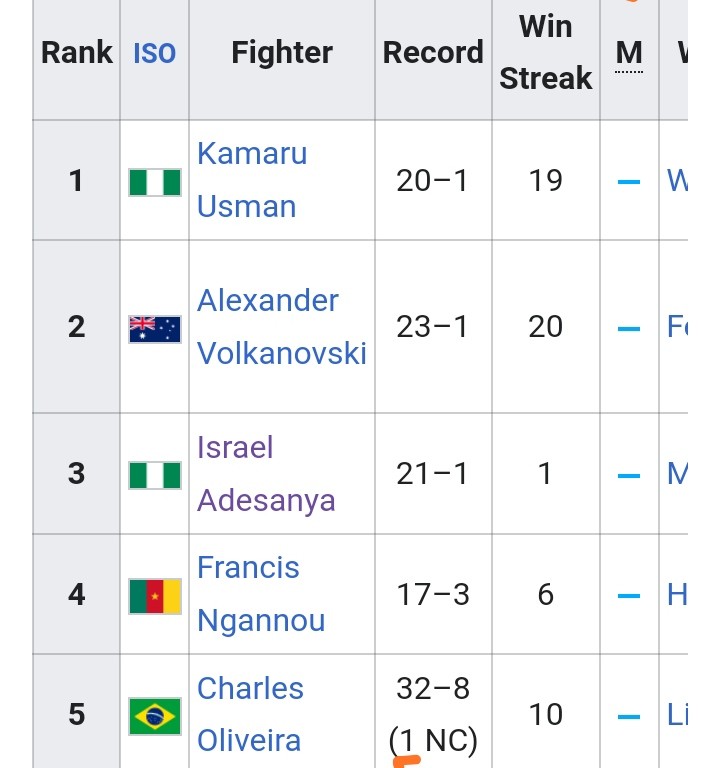Click the Record column header
Image resolution: width=720 pixels, height=768 pixels.
(x=433, y=52)
